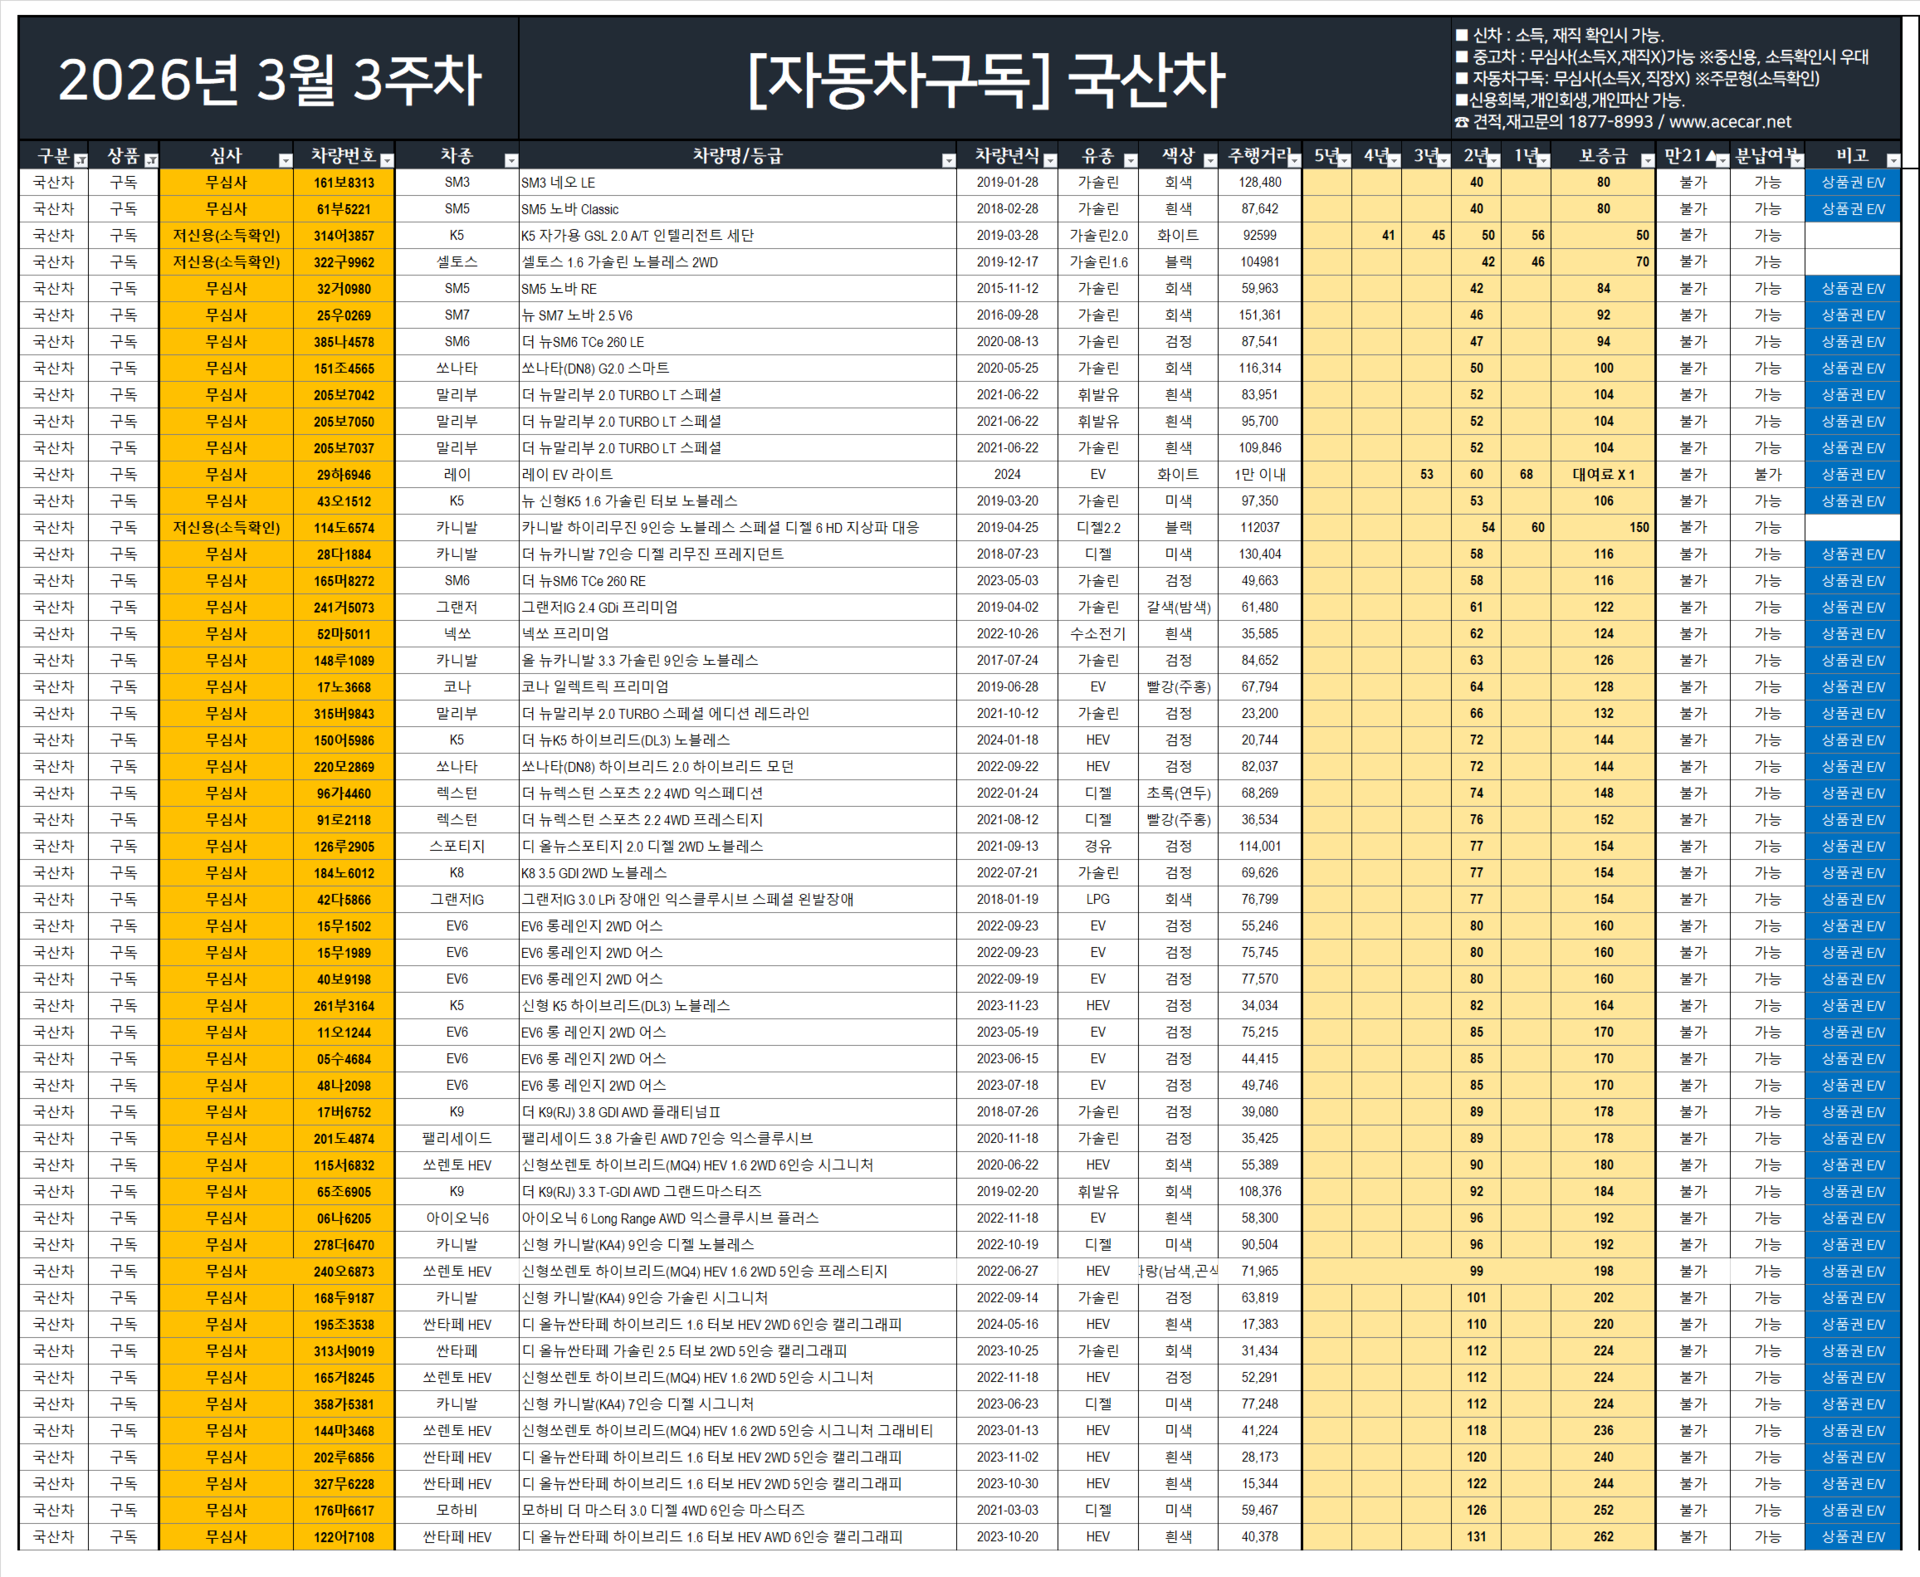Open the 차종 header filter arrow
This screenshot has height=1577, width=1920.
pyautogui.click(x=511, y=160)
